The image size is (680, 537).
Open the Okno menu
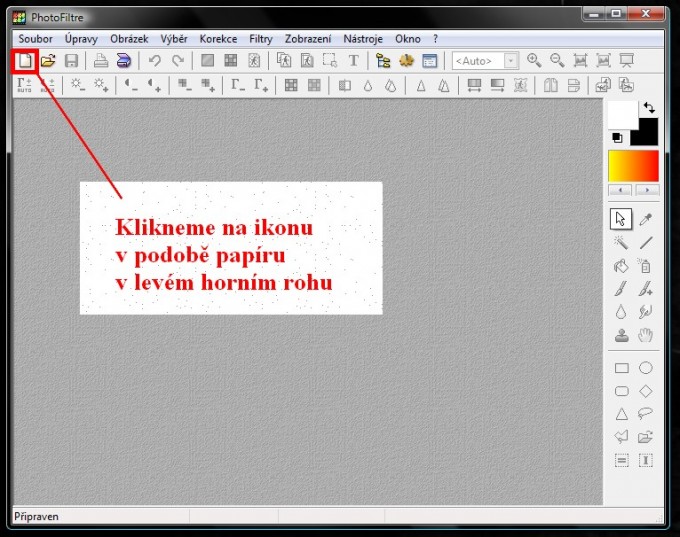click(408, 39)
